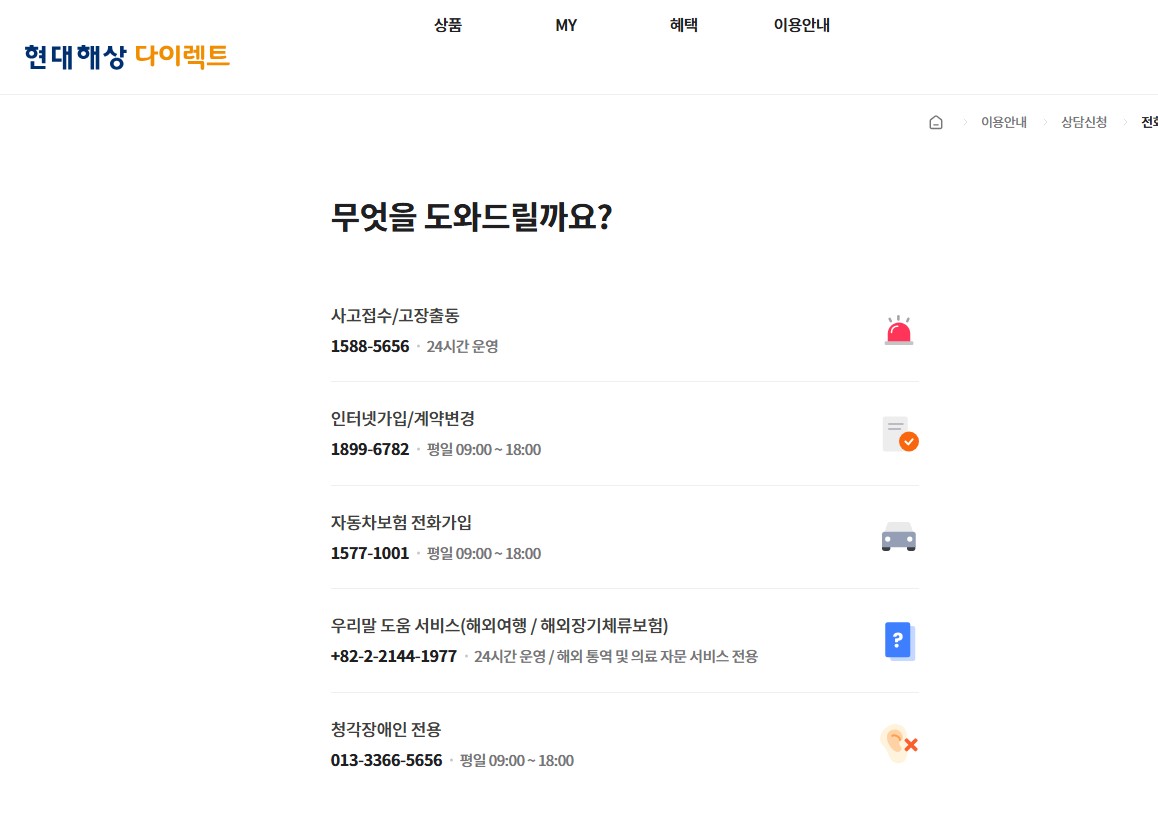Screen dimensions: 1158x815
Task: Select the car icon for 자동차보험 전화가입
Action: pos(897,537)
